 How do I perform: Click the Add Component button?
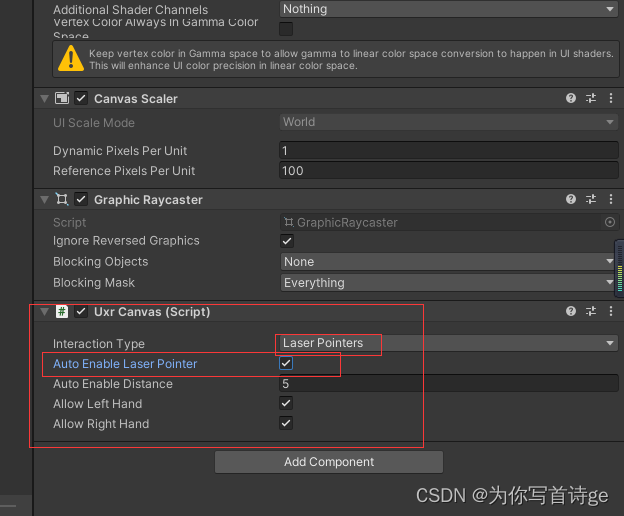[x=329, y=462]
